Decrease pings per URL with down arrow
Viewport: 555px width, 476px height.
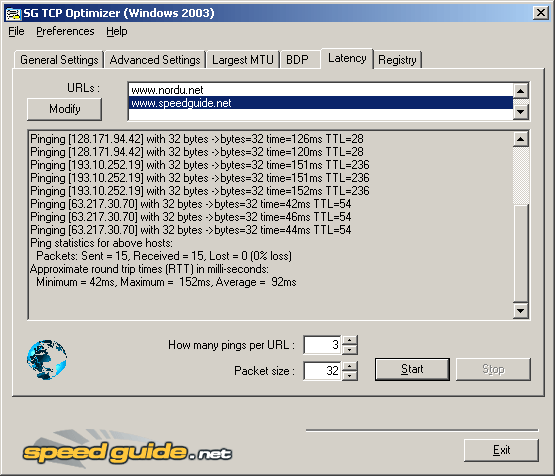(x=350, y=350)
